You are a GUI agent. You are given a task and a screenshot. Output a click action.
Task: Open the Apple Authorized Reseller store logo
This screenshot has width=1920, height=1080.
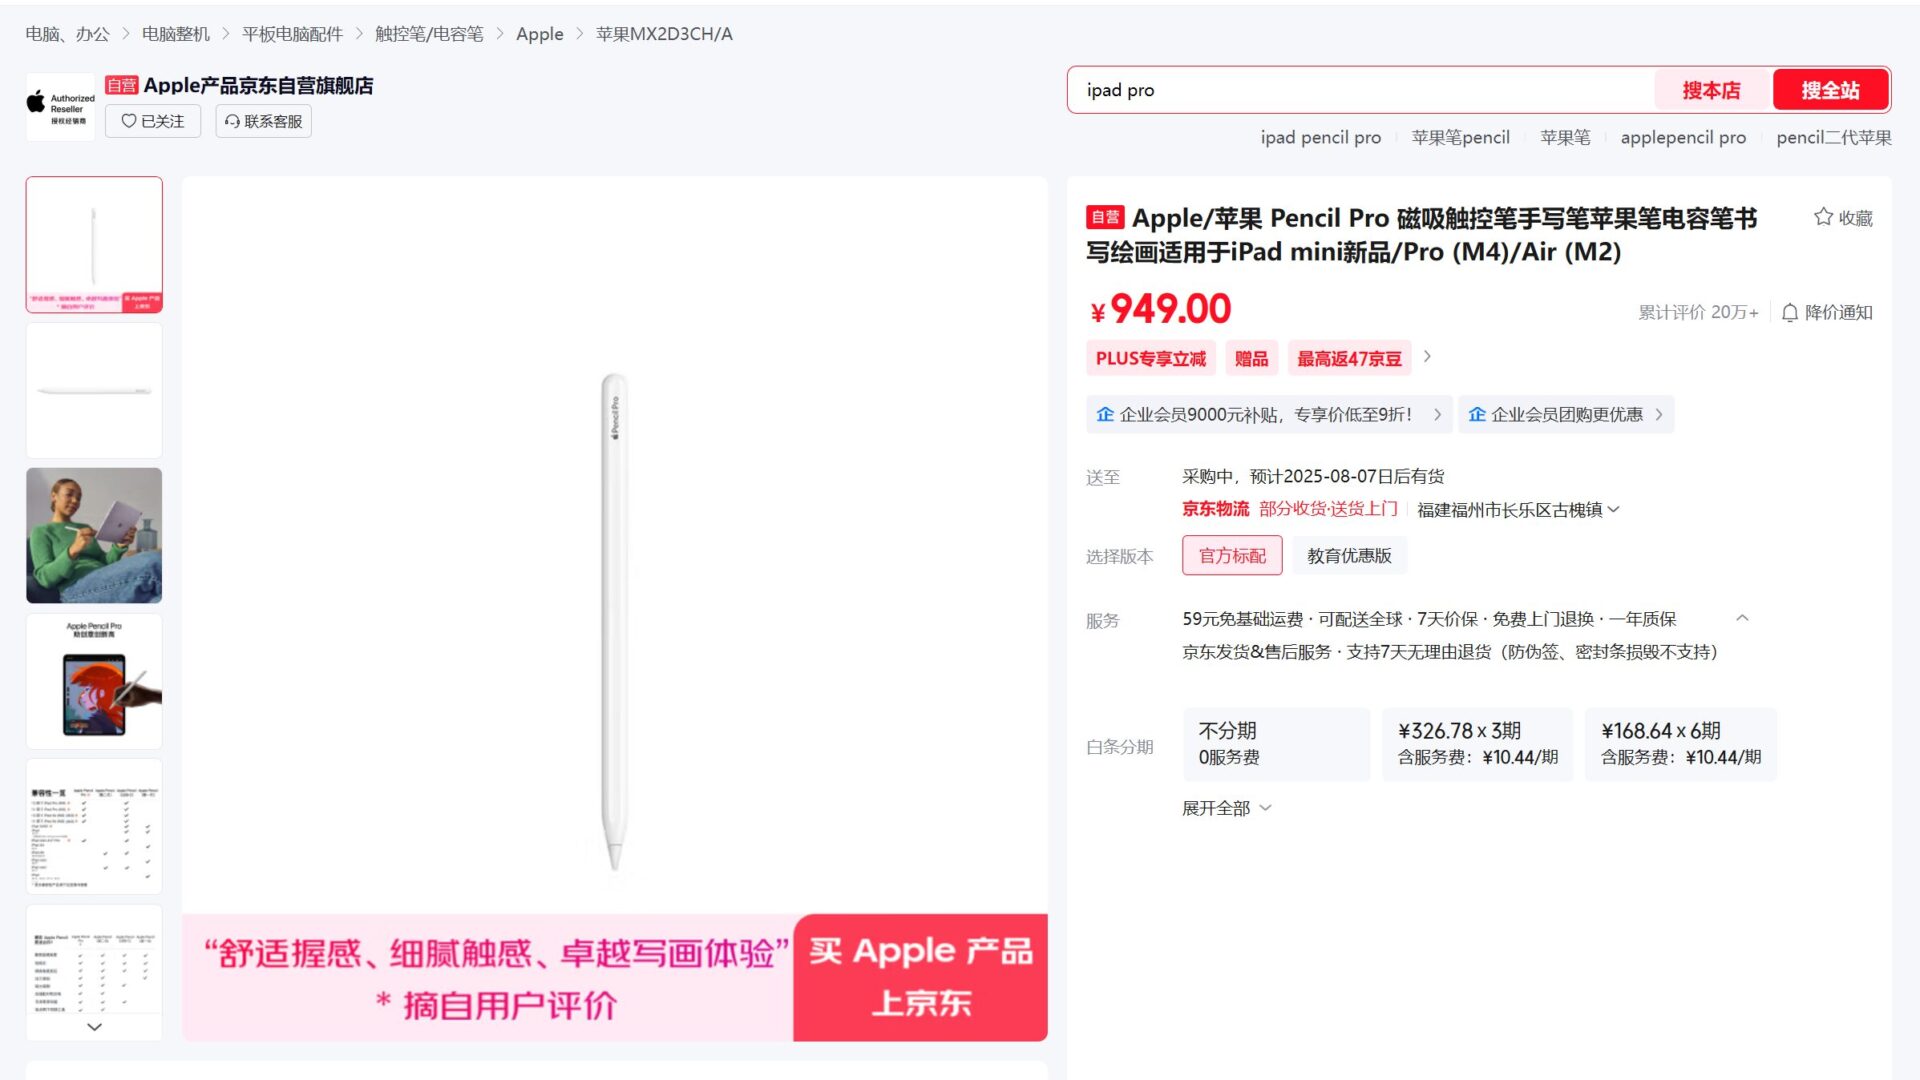pyautogui.click(x=61, y=107)
